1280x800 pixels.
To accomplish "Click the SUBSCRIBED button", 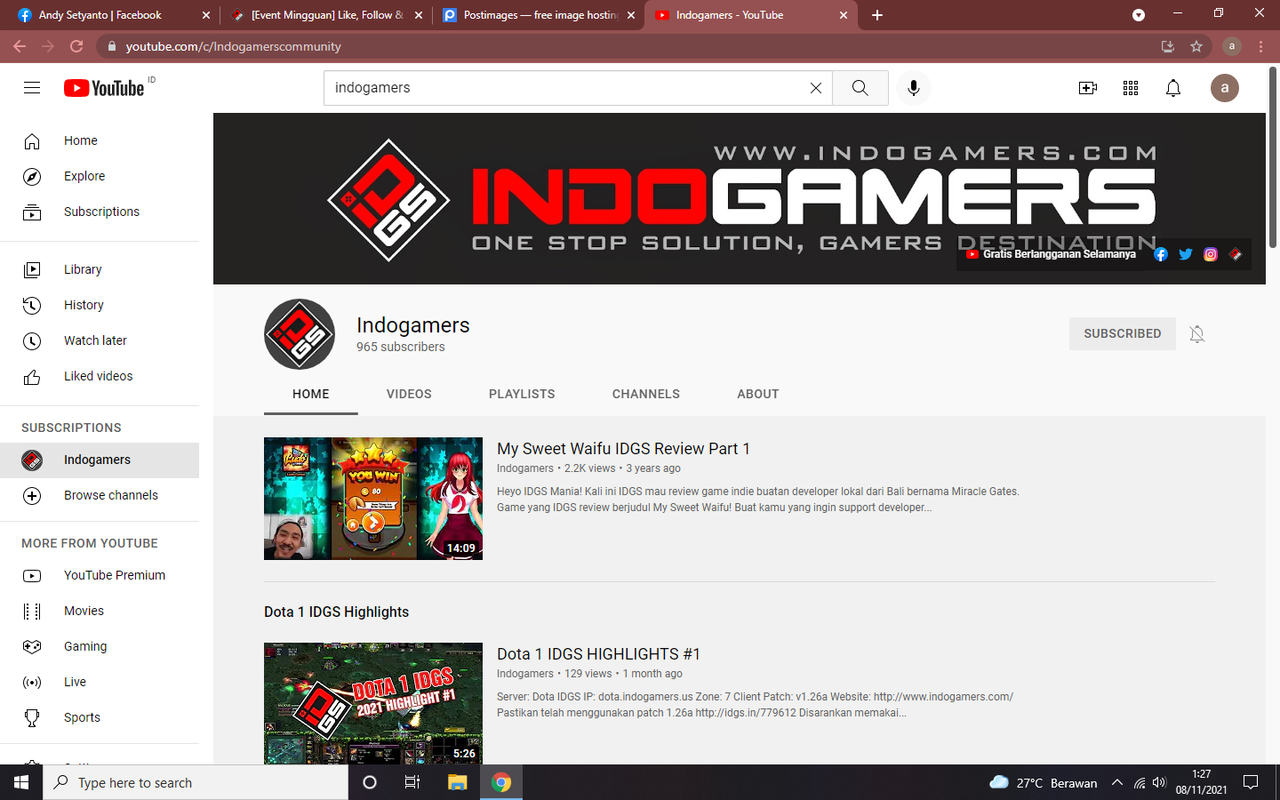I will [x=1122, y=334].
